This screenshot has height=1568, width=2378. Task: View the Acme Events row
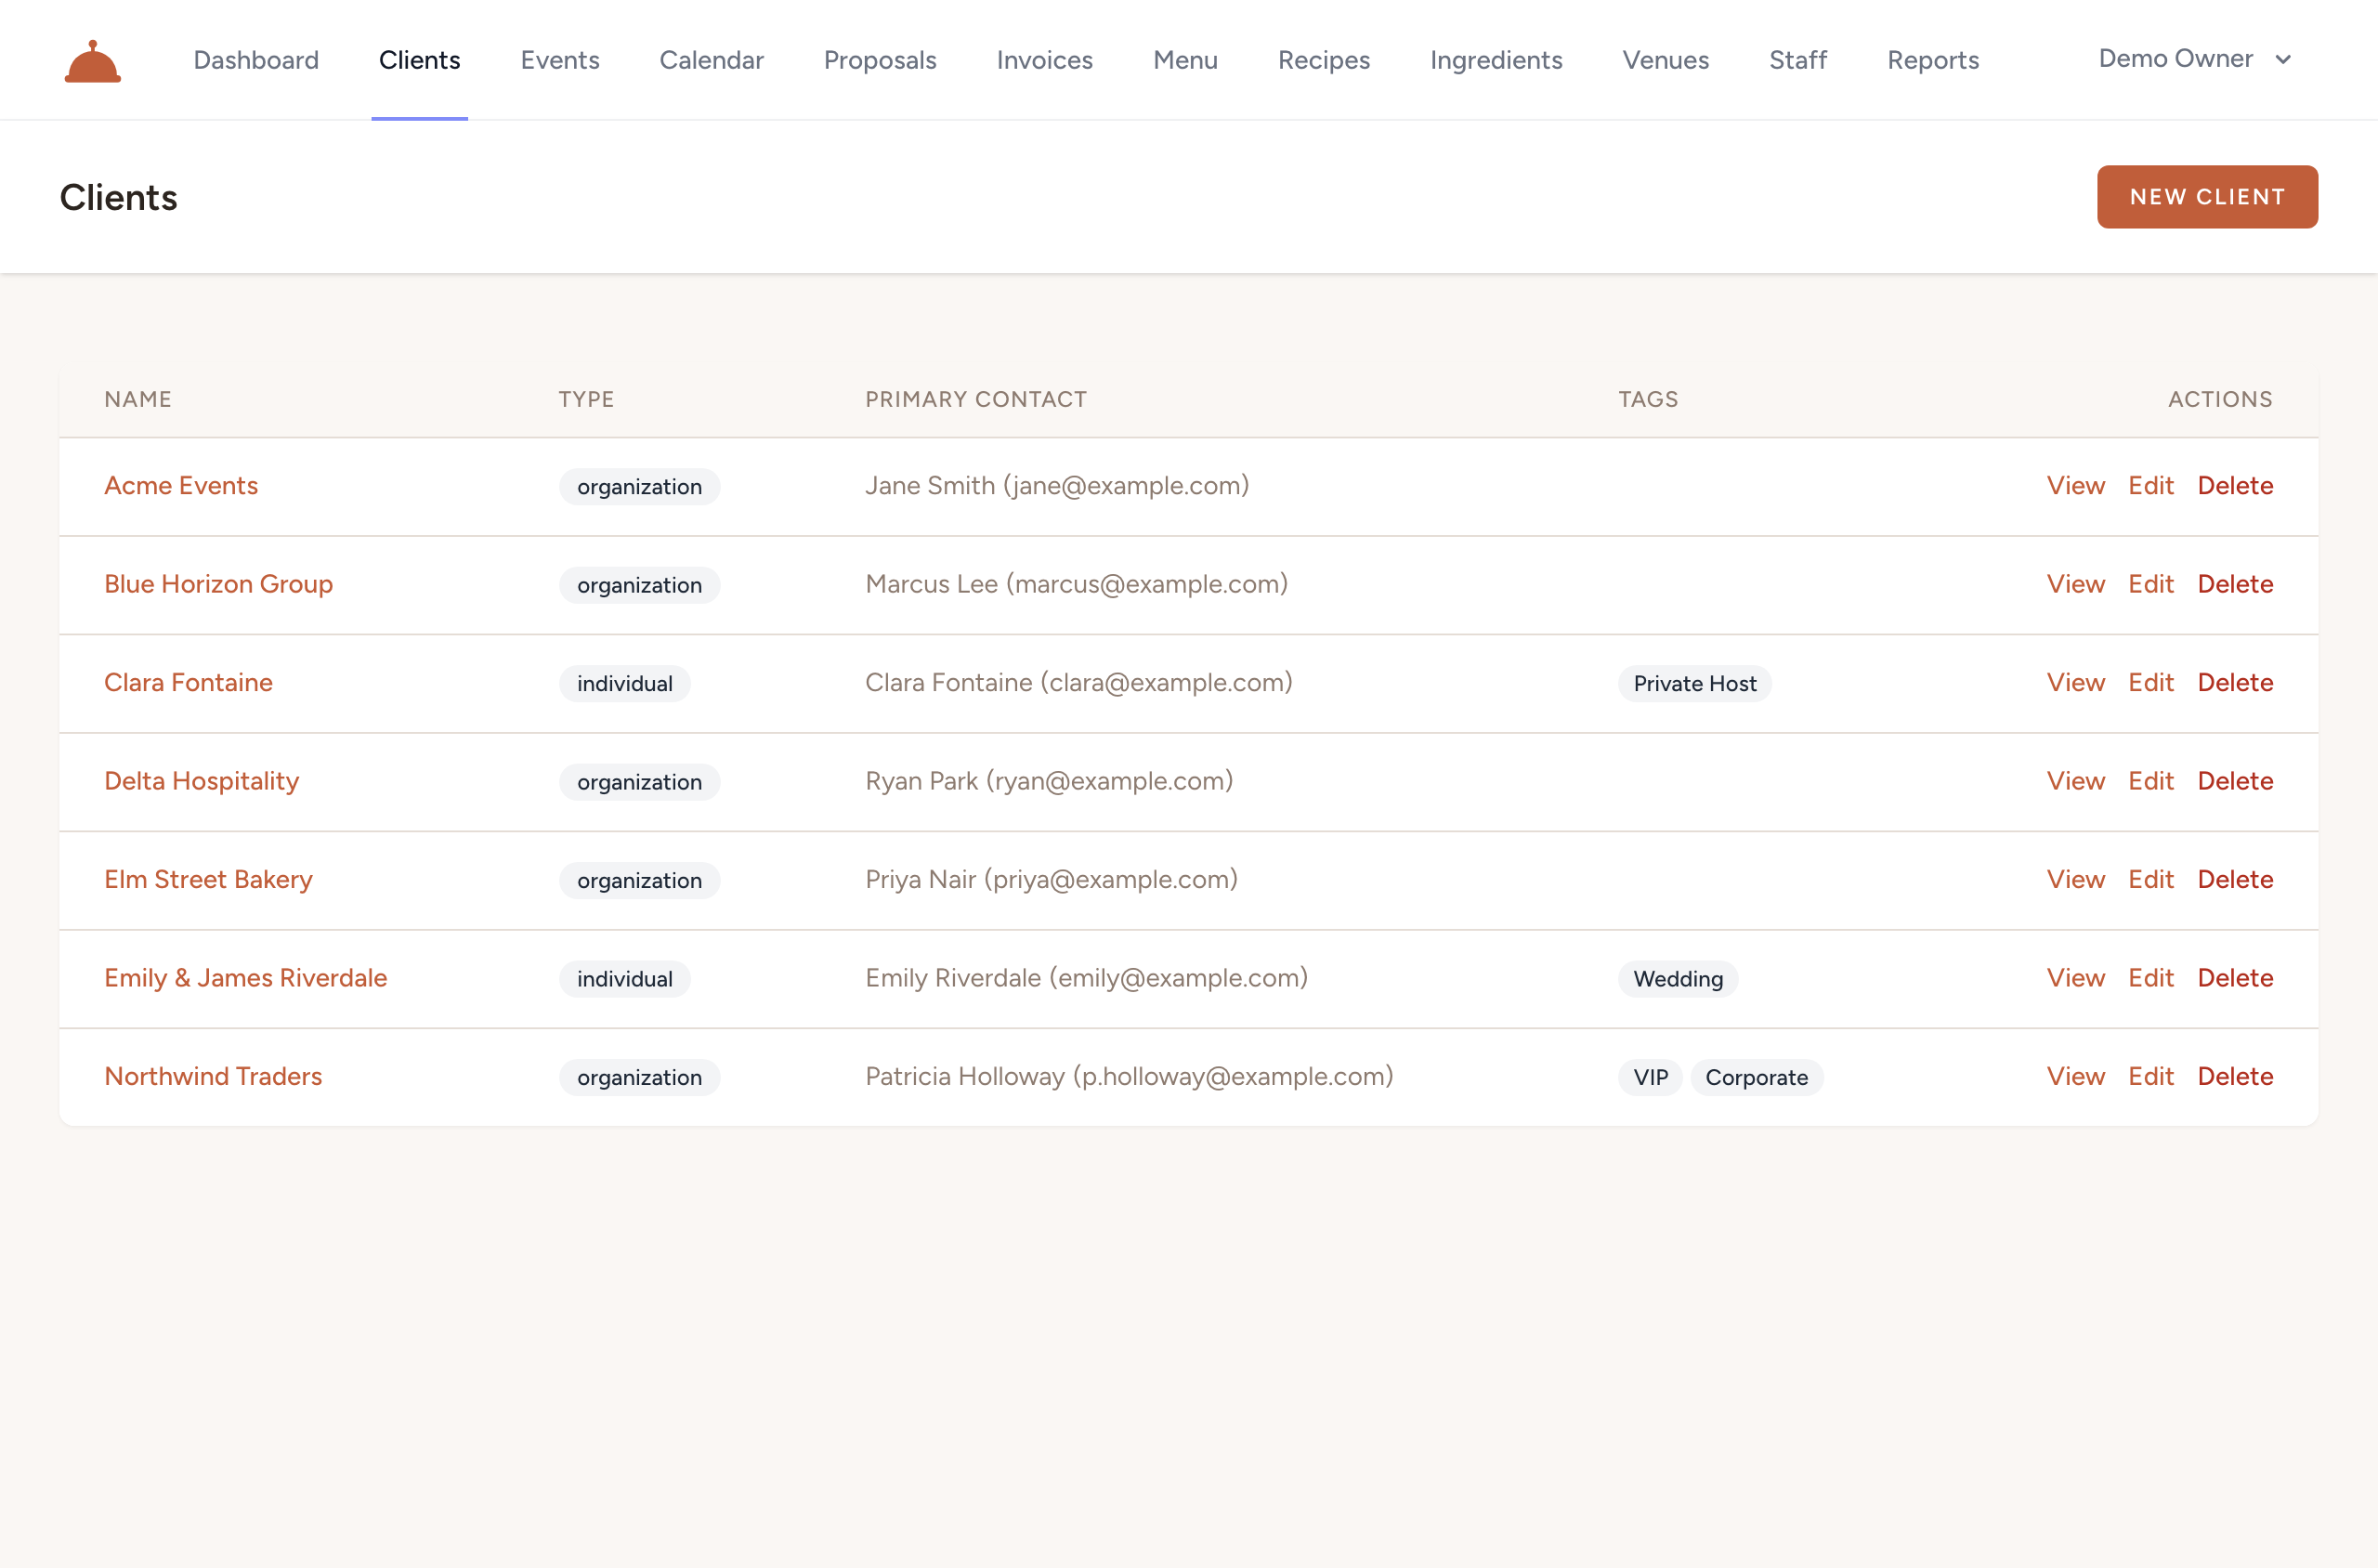[2075, 486]
